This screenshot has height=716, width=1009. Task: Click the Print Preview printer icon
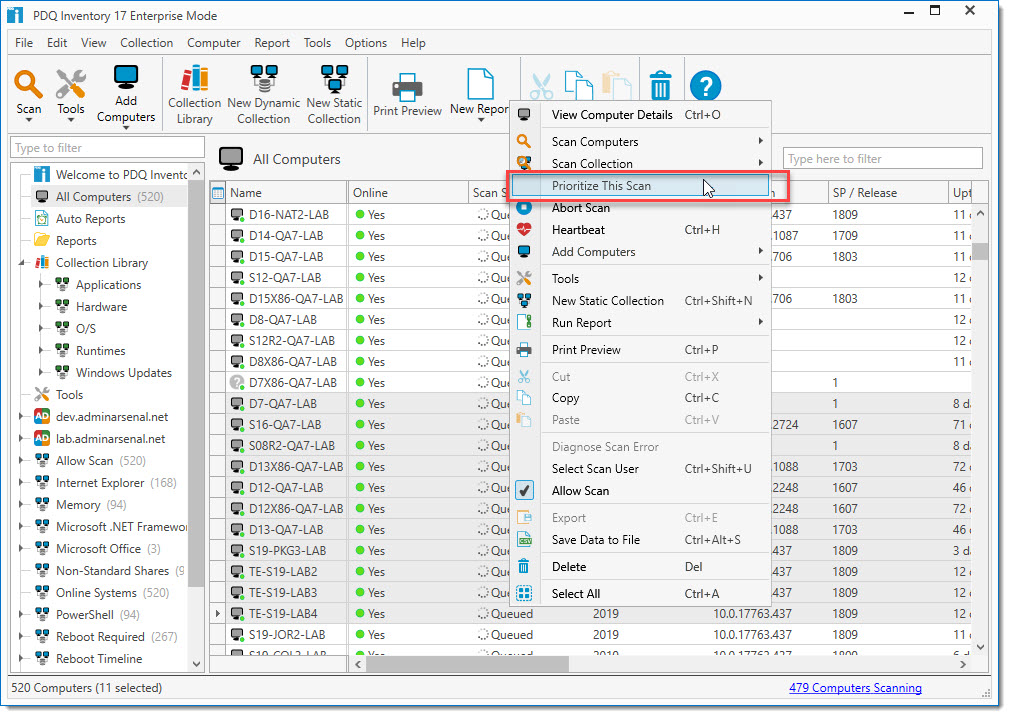pos(407,87)
